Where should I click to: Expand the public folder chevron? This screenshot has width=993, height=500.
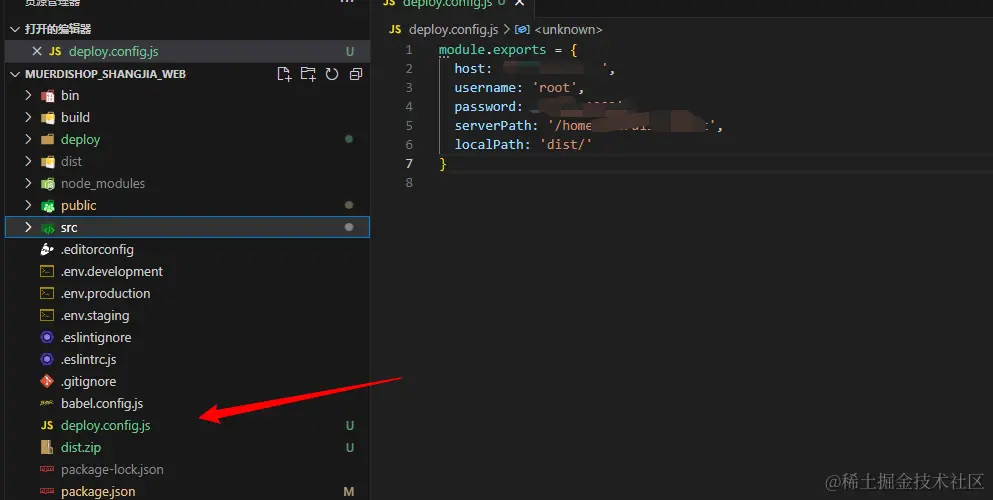coord(28,205)
